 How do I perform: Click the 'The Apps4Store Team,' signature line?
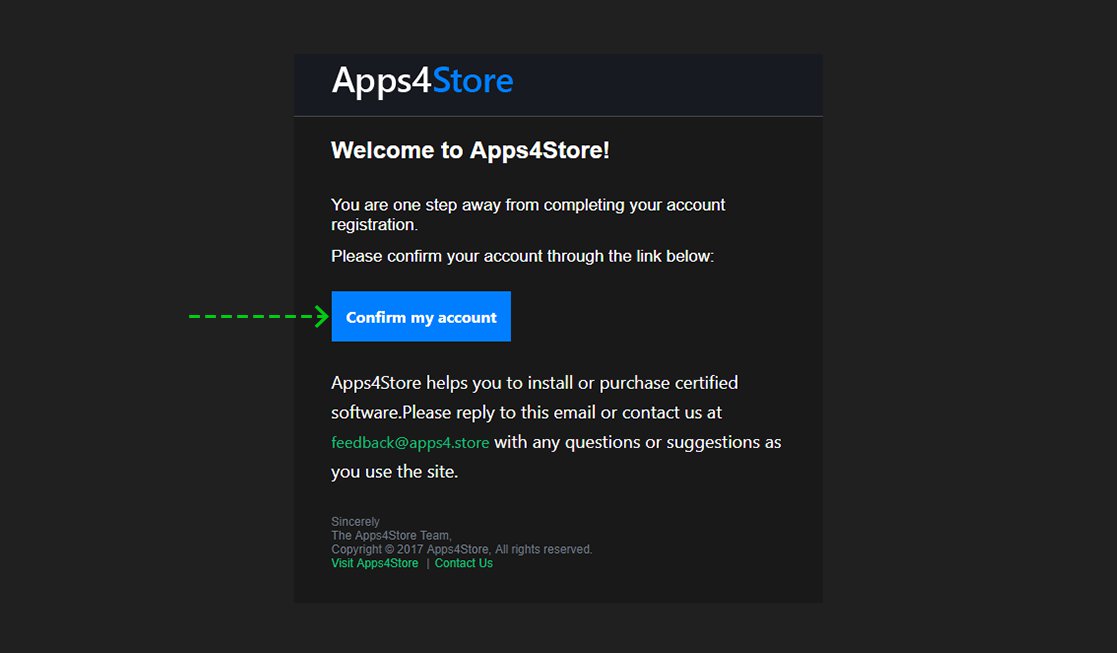click(x=392, y=536)
